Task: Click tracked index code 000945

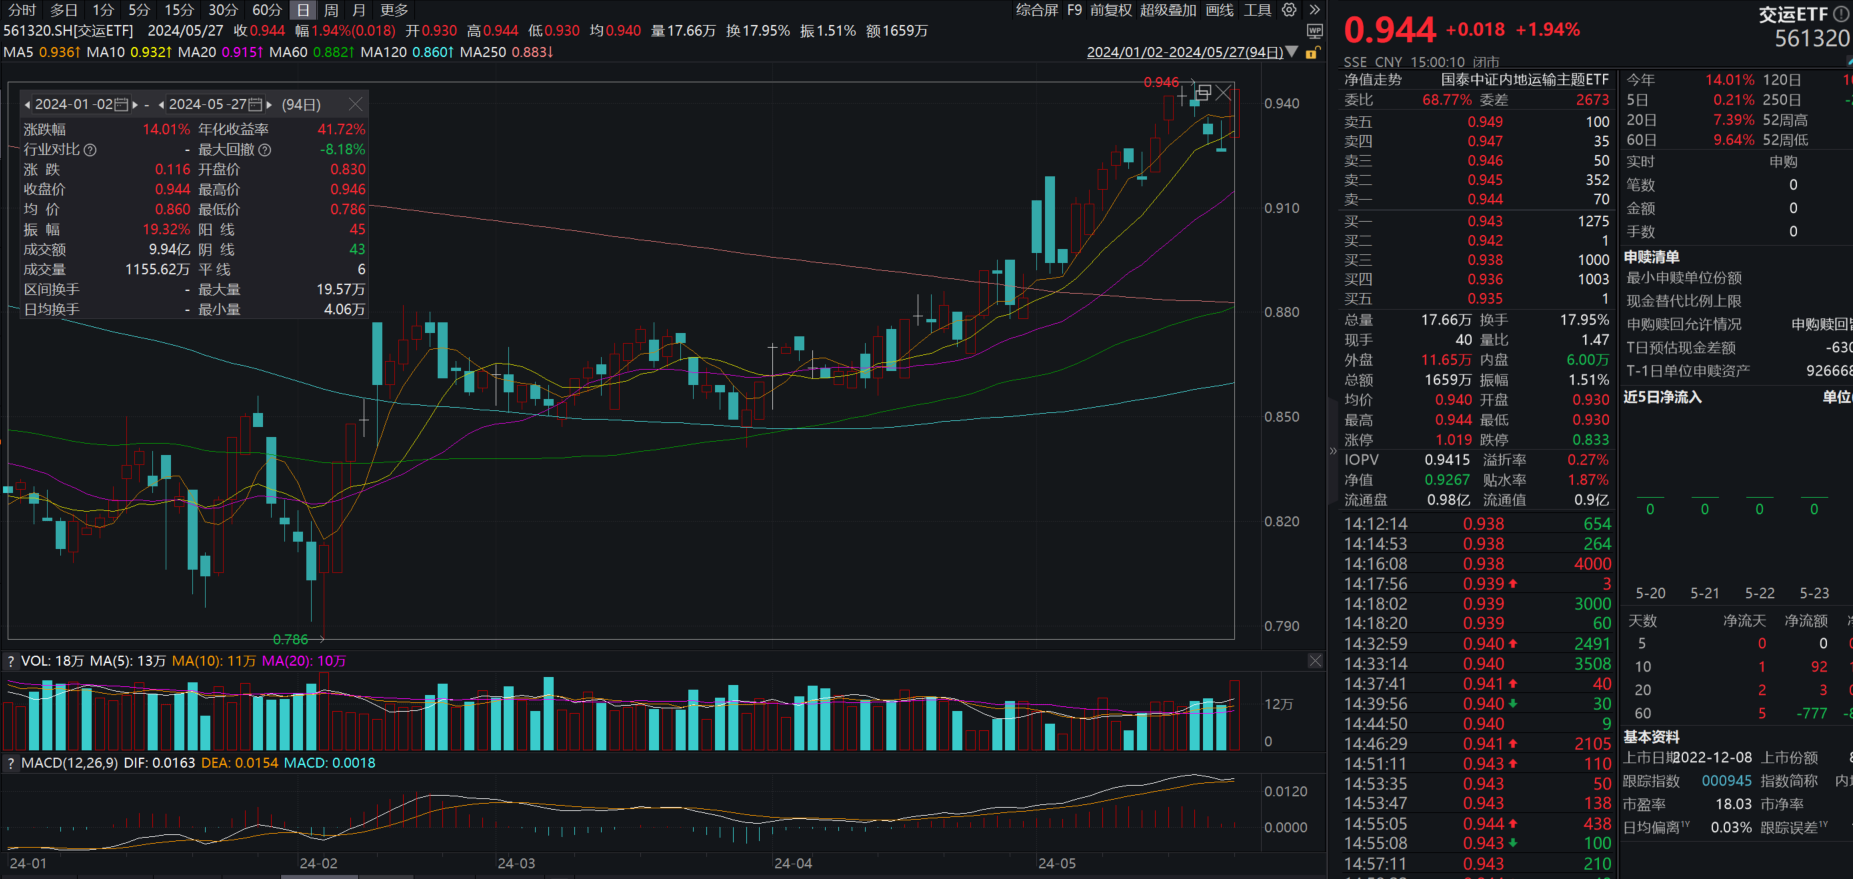Action: click(x=1726, y=781)
